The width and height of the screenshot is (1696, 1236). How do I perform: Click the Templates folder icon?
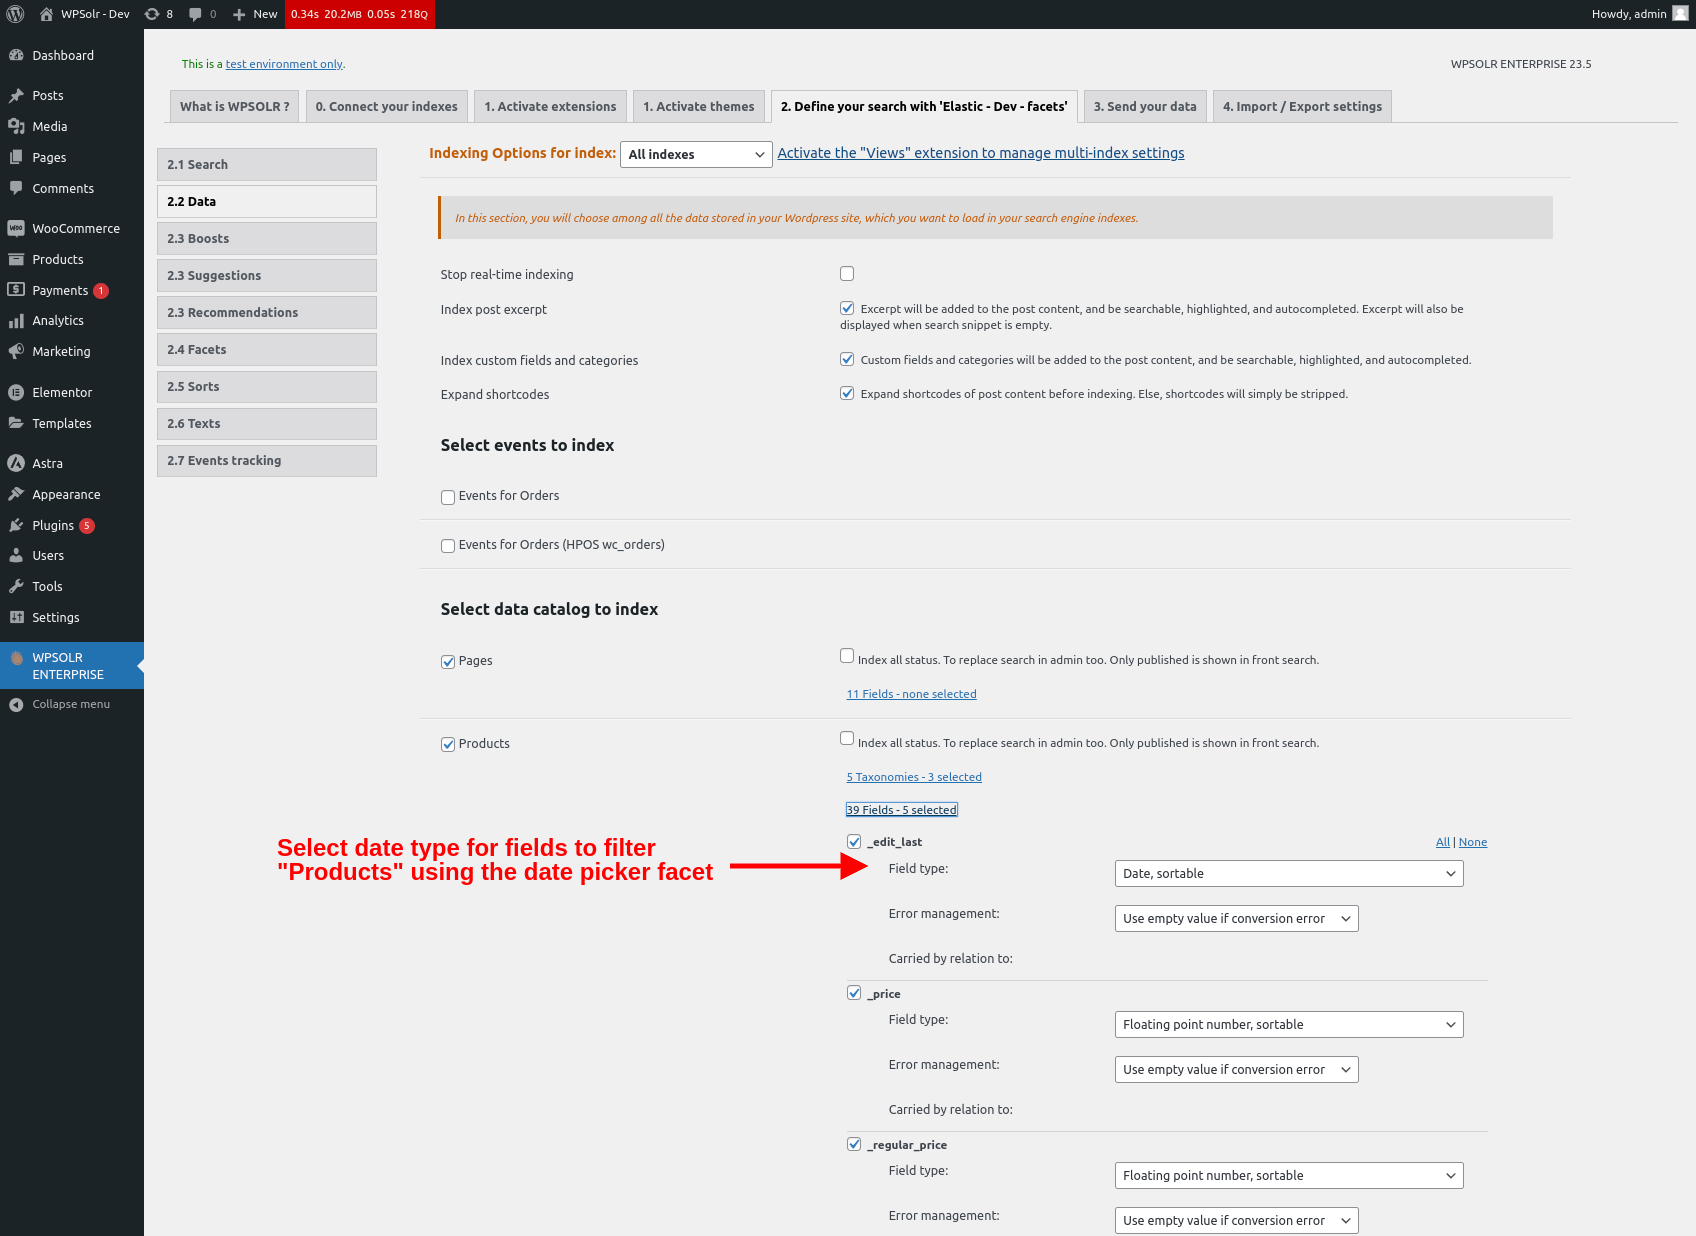(16, 423)
